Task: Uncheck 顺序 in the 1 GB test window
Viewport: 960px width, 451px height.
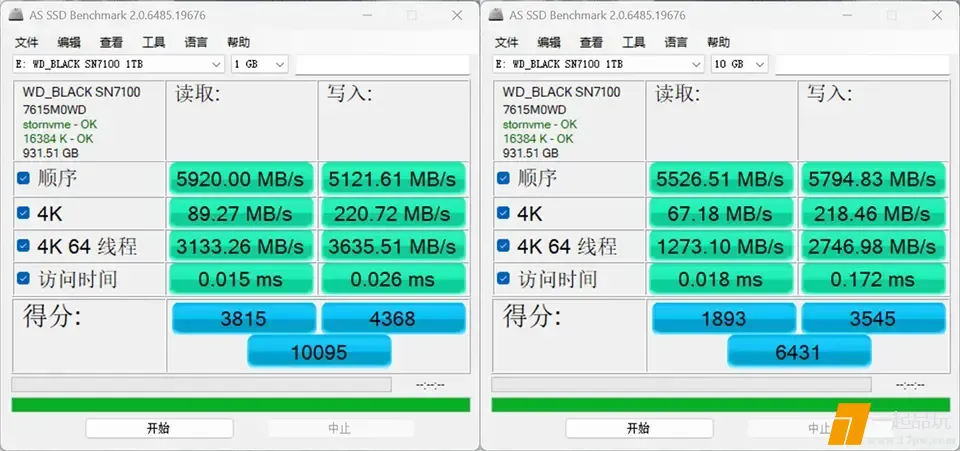Action: [x=23, y=179]
